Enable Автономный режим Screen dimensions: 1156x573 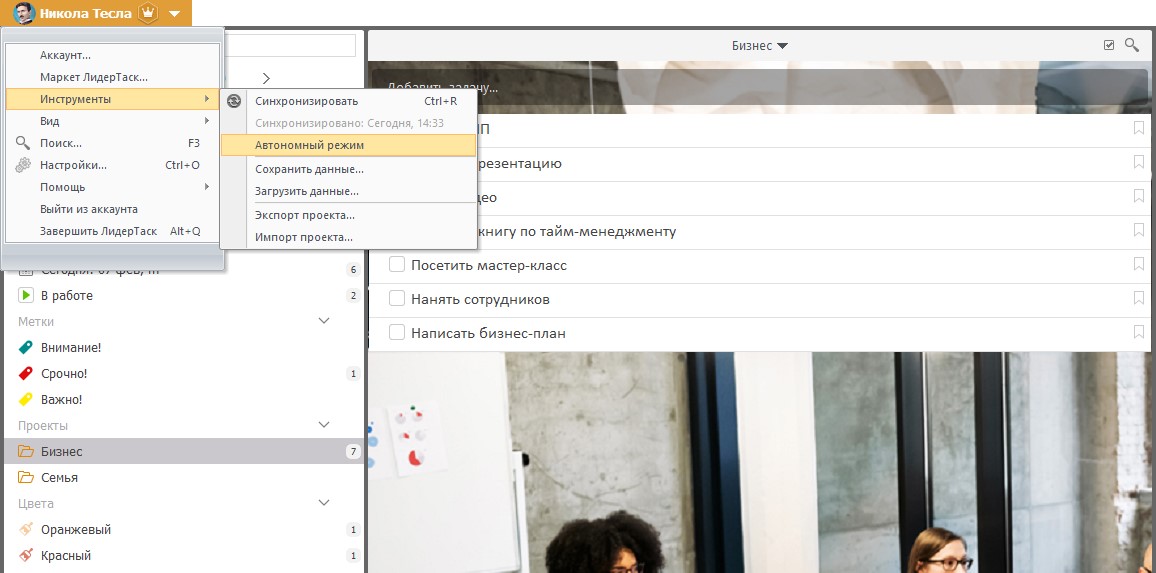(x=348, y=145)
